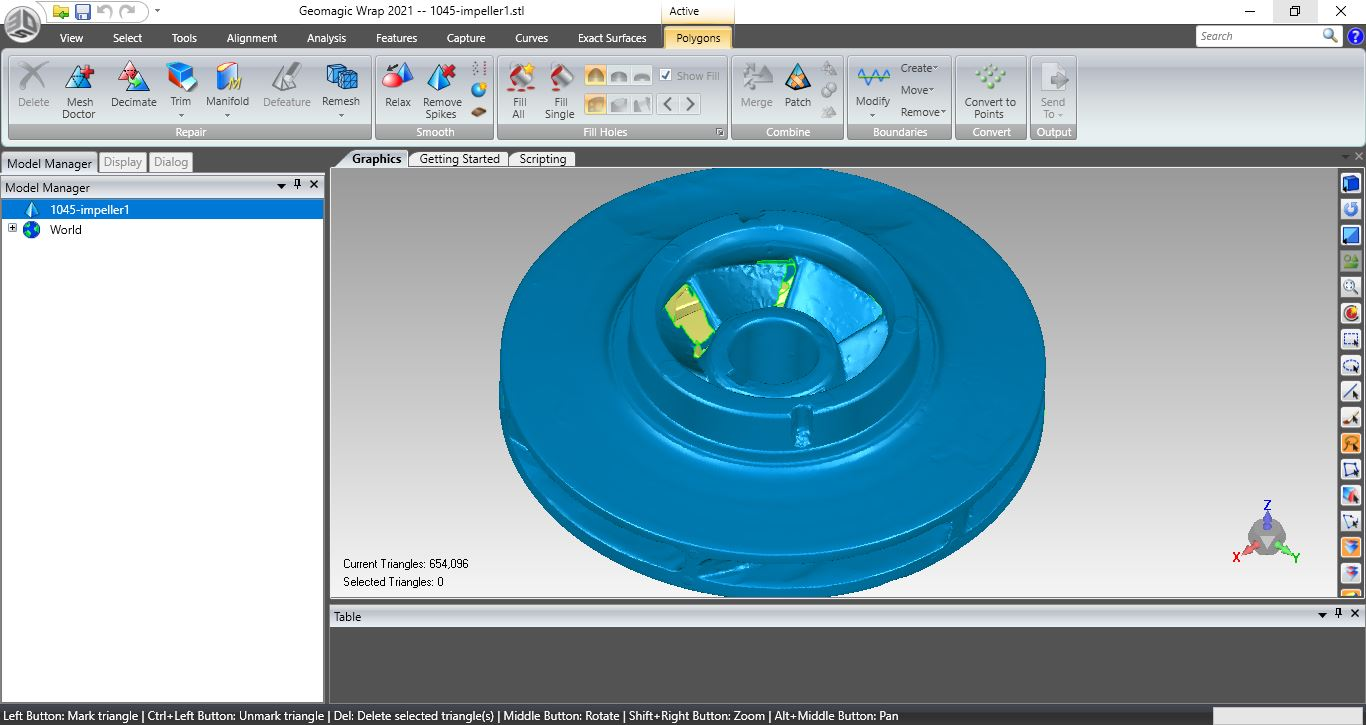
Task: Choose the ellipse selection tool
Action: (x=1351, y=365)
